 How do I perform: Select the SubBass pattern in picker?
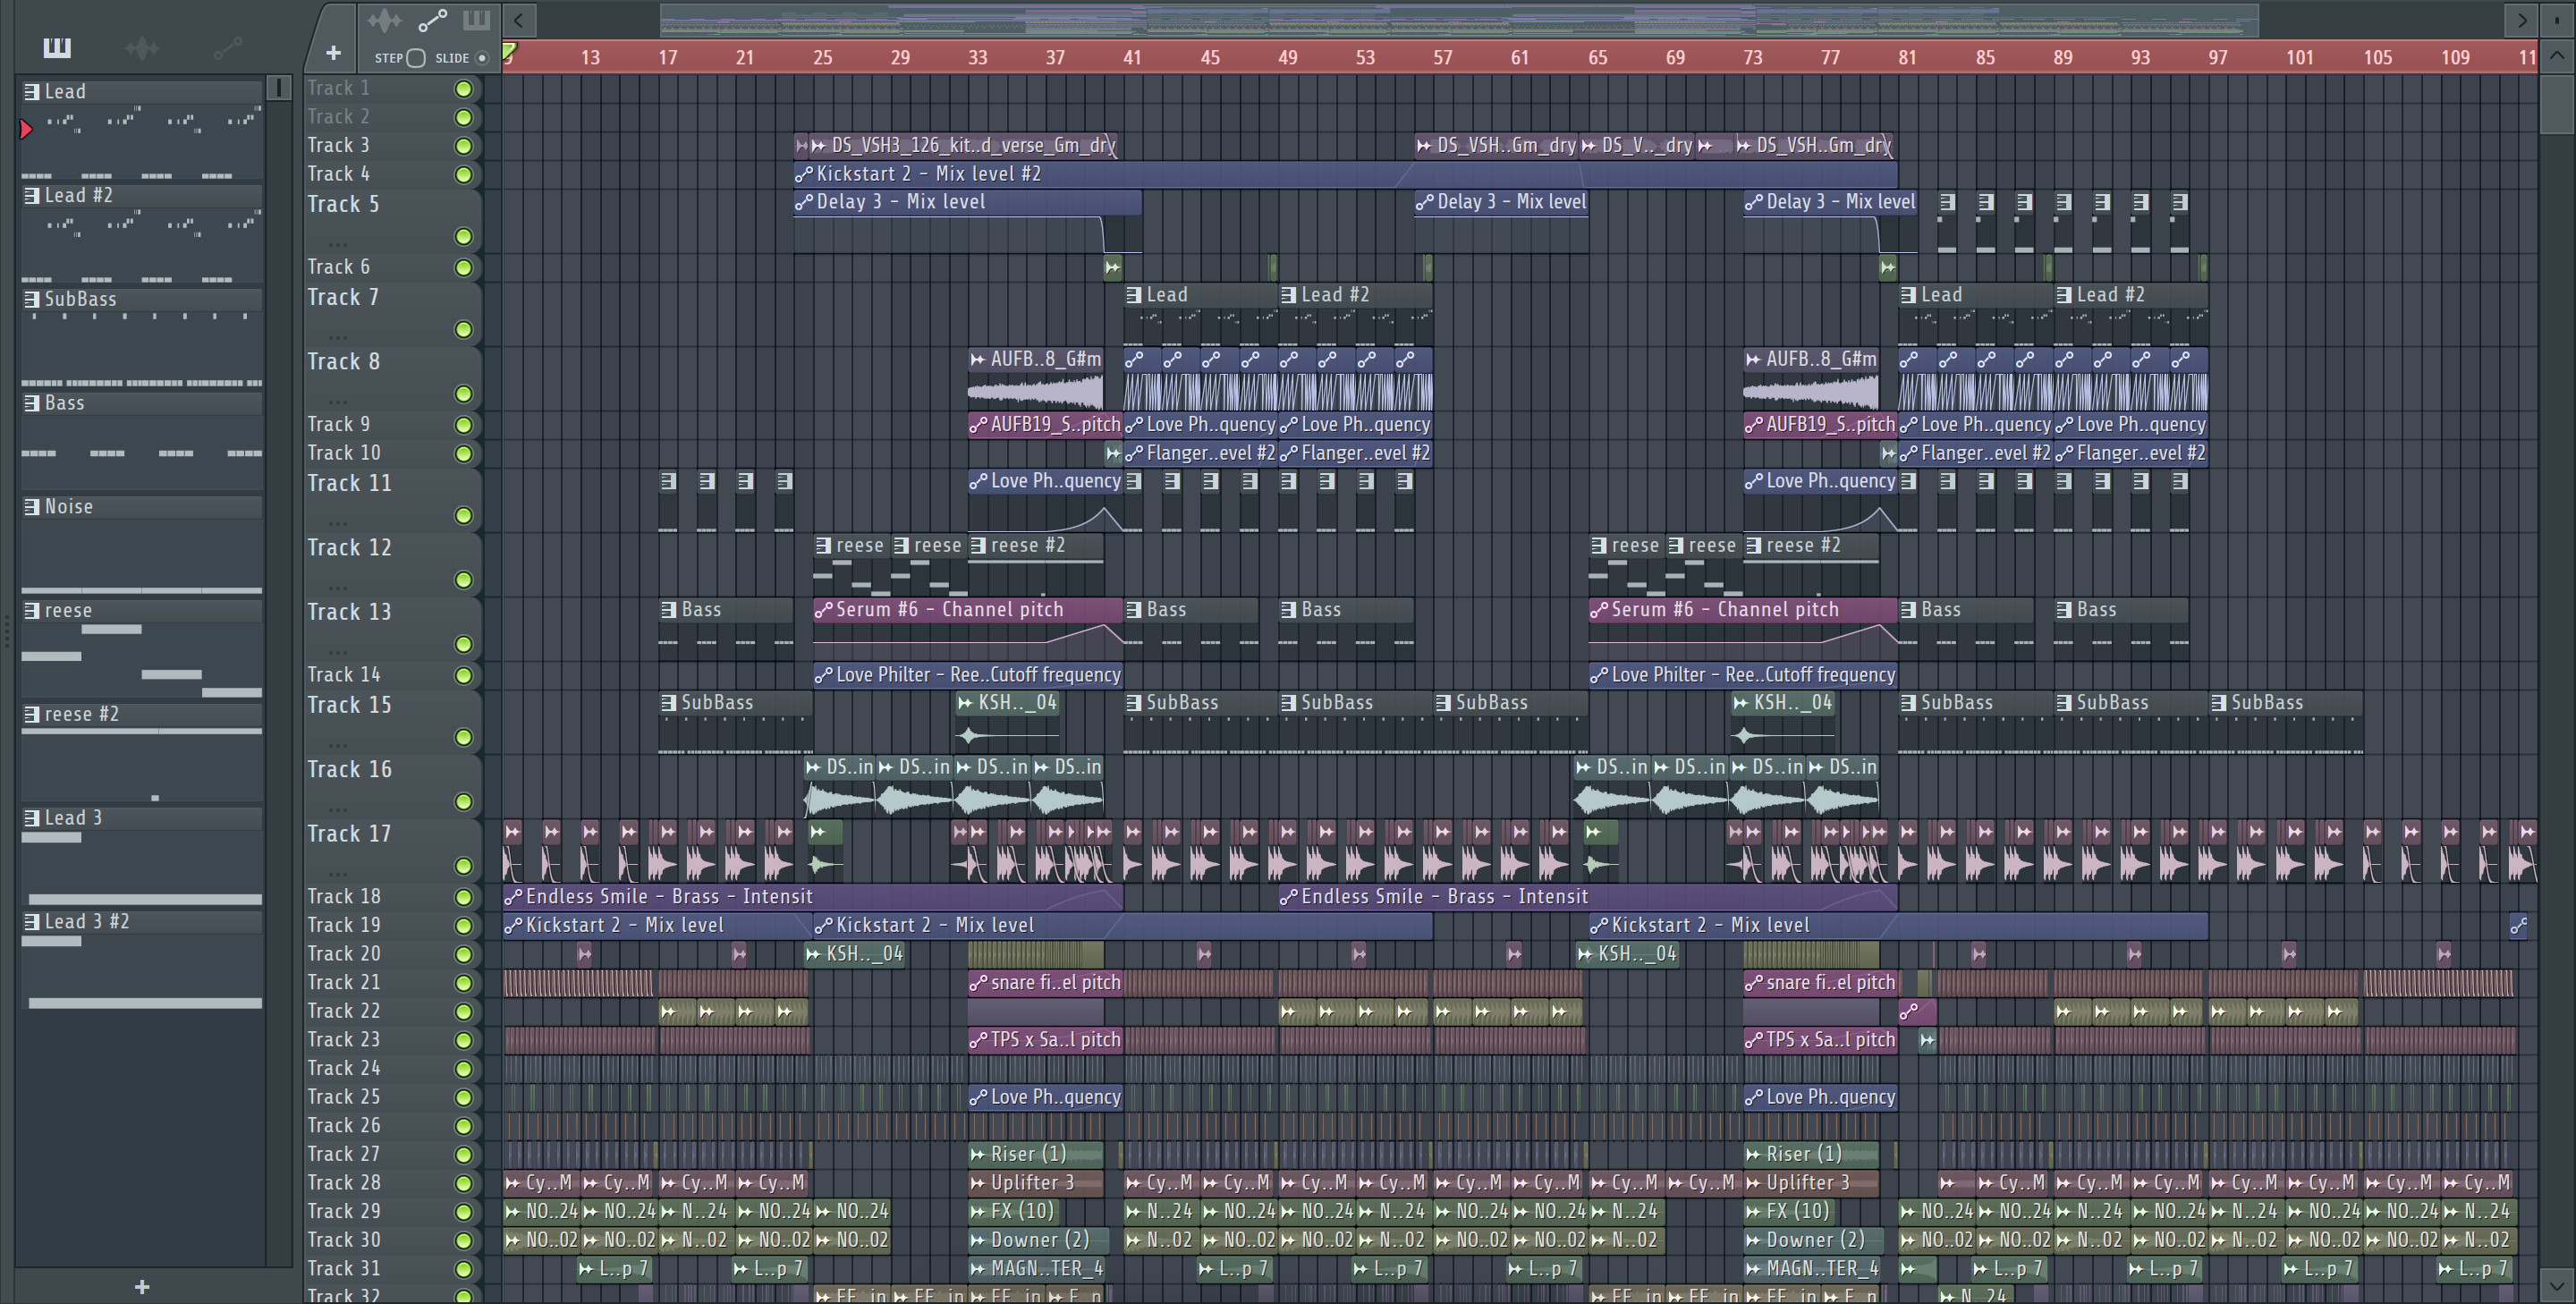(142, 299)
